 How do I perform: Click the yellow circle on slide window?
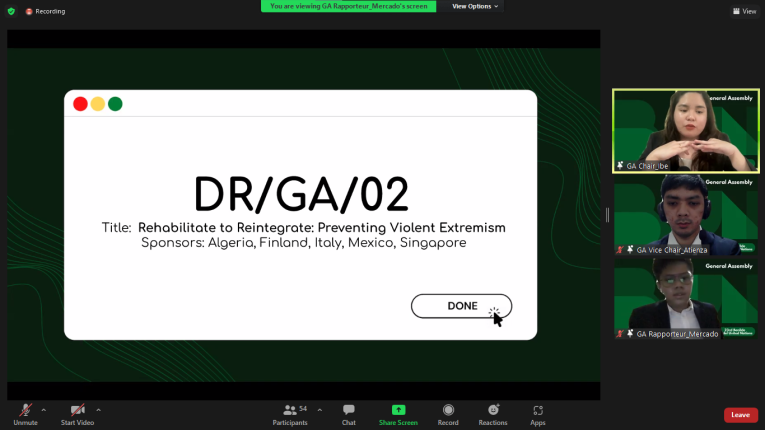[x=98, y=104]
